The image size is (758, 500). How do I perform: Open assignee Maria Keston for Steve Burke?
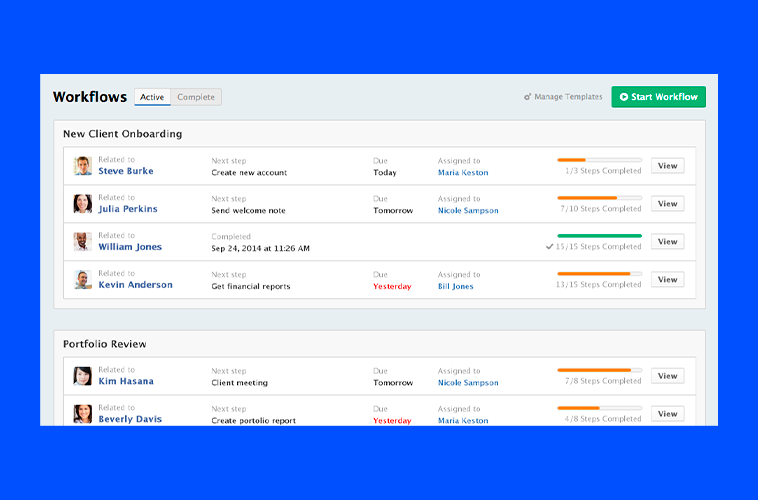(463, 173)
